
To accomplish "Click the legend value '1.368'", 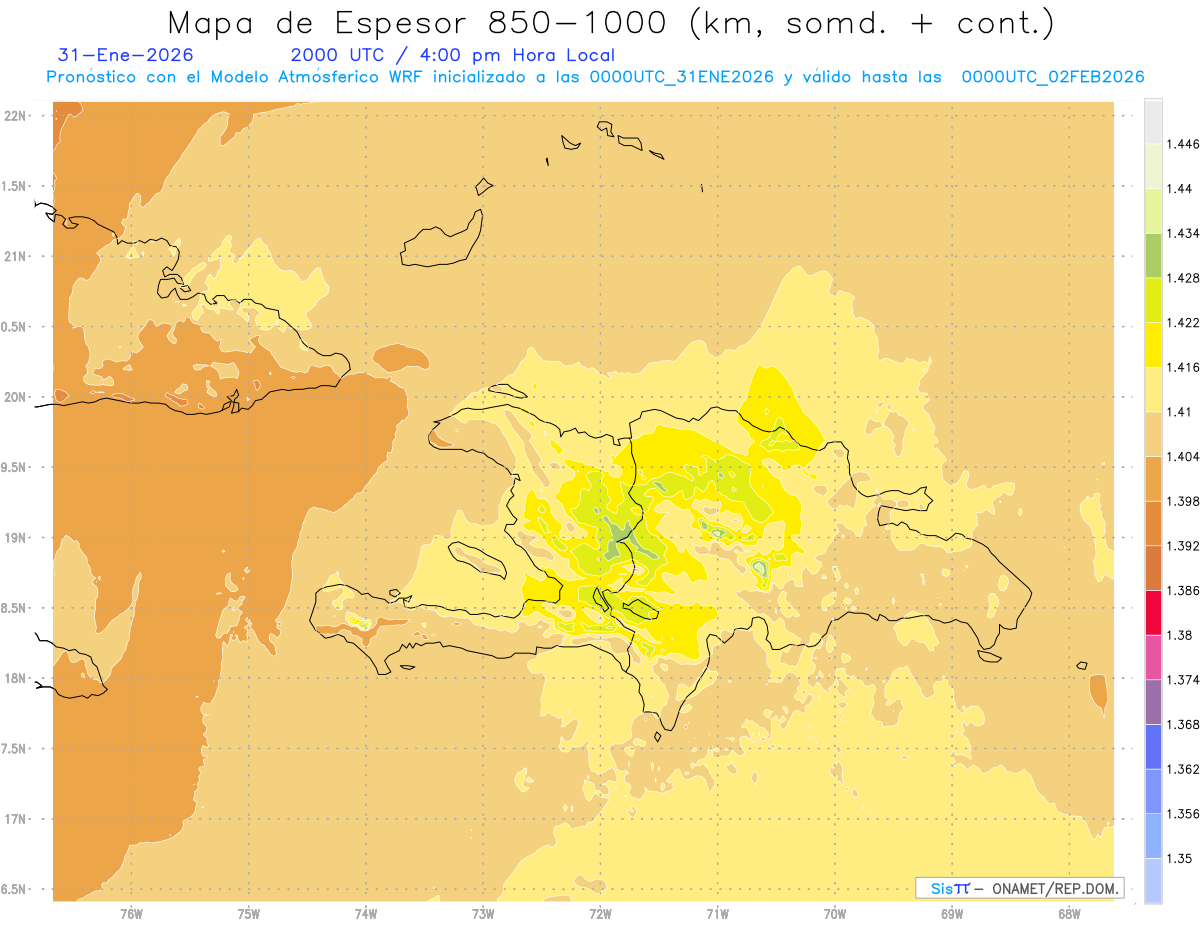I will 1182,725.
